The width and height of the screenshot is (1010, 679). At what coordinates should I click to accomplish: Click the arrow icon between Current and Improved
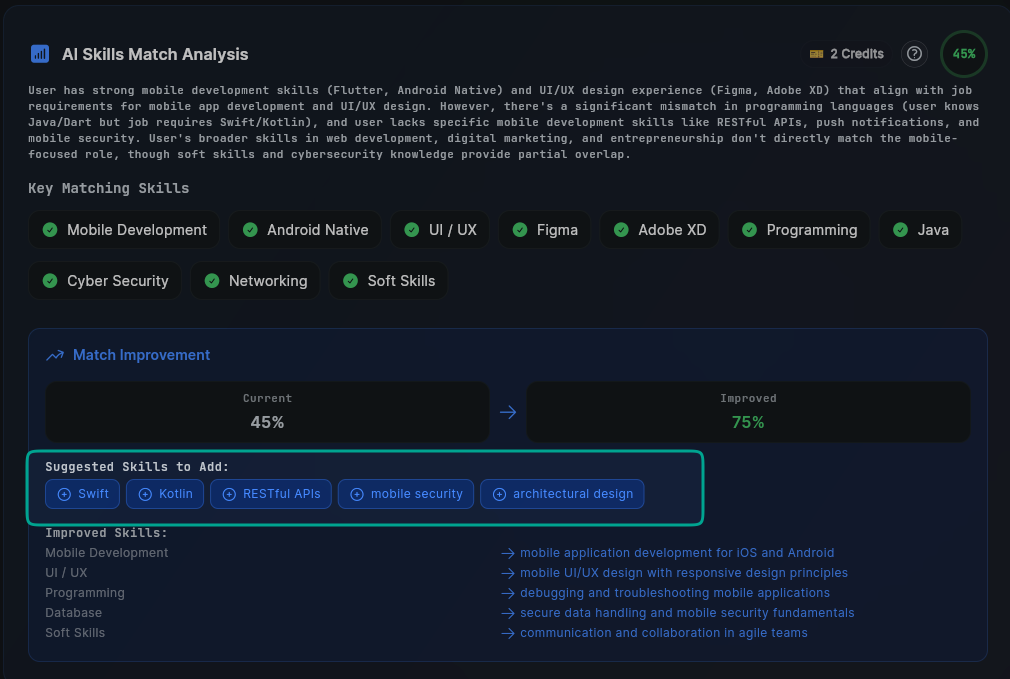pos(508,411)
